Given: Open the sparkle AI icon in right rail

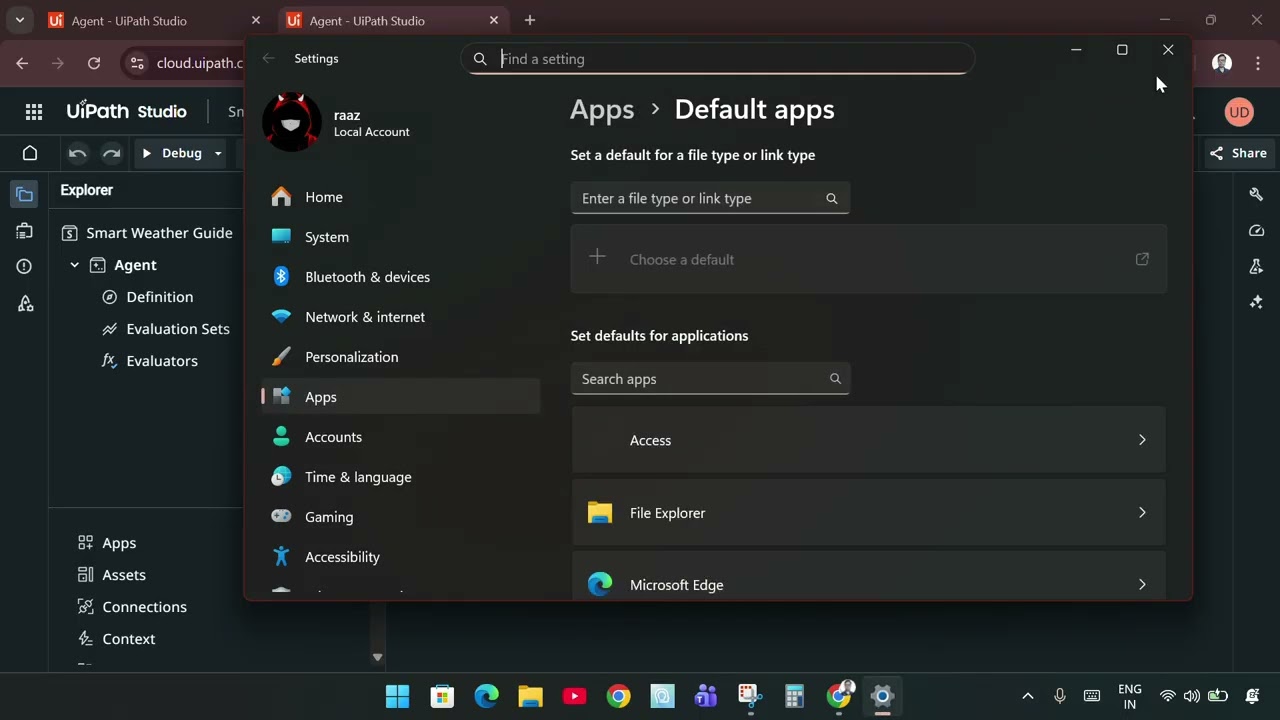Looking at the screenshot, I should click(x=1256, y=302).
